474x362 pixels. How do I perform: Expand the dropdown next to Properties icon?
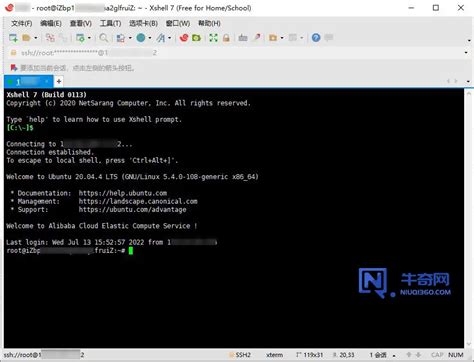pos(89,38)
